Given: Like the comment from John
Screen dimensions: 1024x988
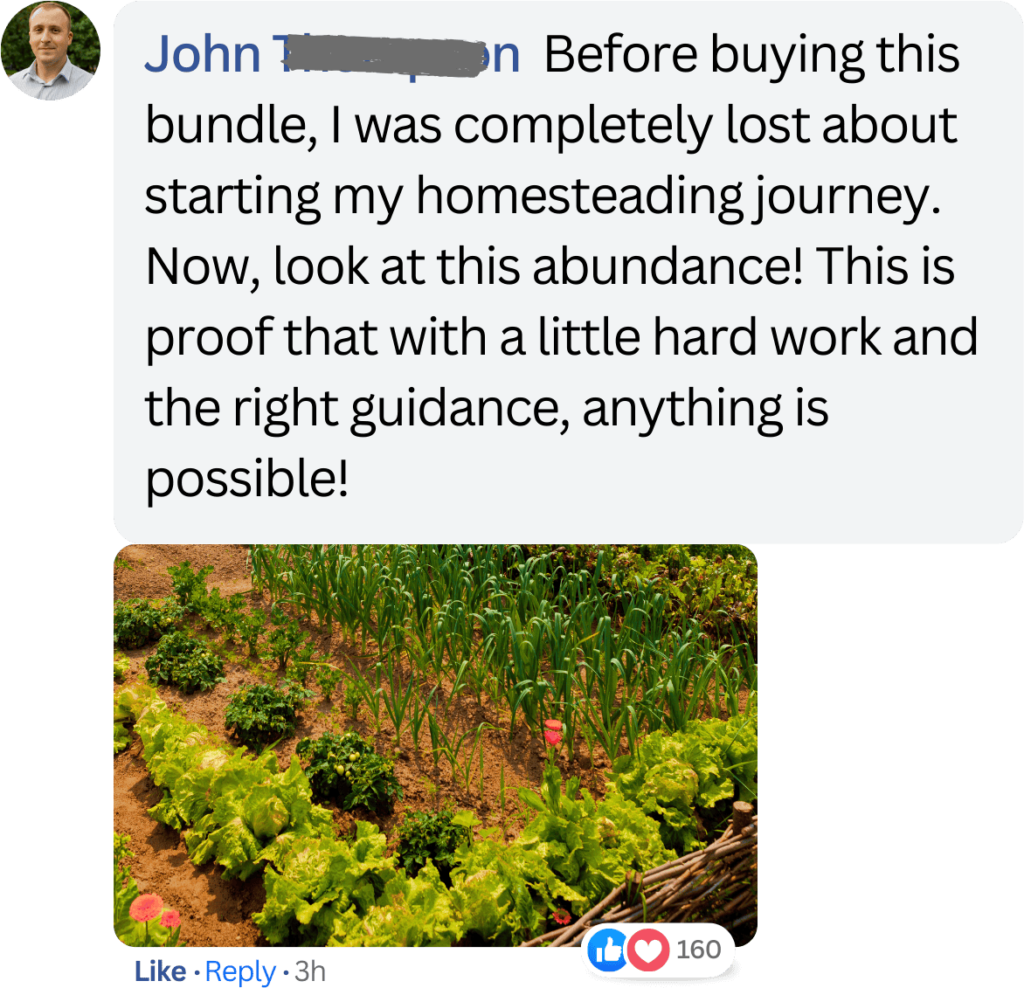Looking at the screenshot, I should (x=160, y=972).
